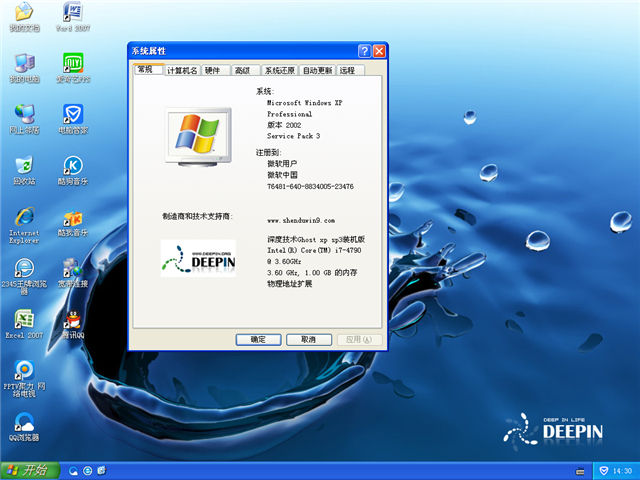Close the 系统属性 dialog with X
The height and width of the screenshot is (480, 640).
(379, 51)
